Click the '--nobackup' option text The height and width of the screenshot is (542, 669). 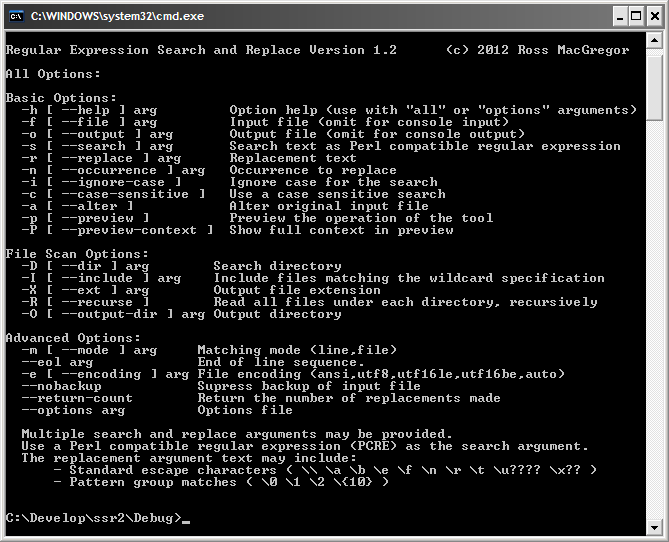(62, 386)
